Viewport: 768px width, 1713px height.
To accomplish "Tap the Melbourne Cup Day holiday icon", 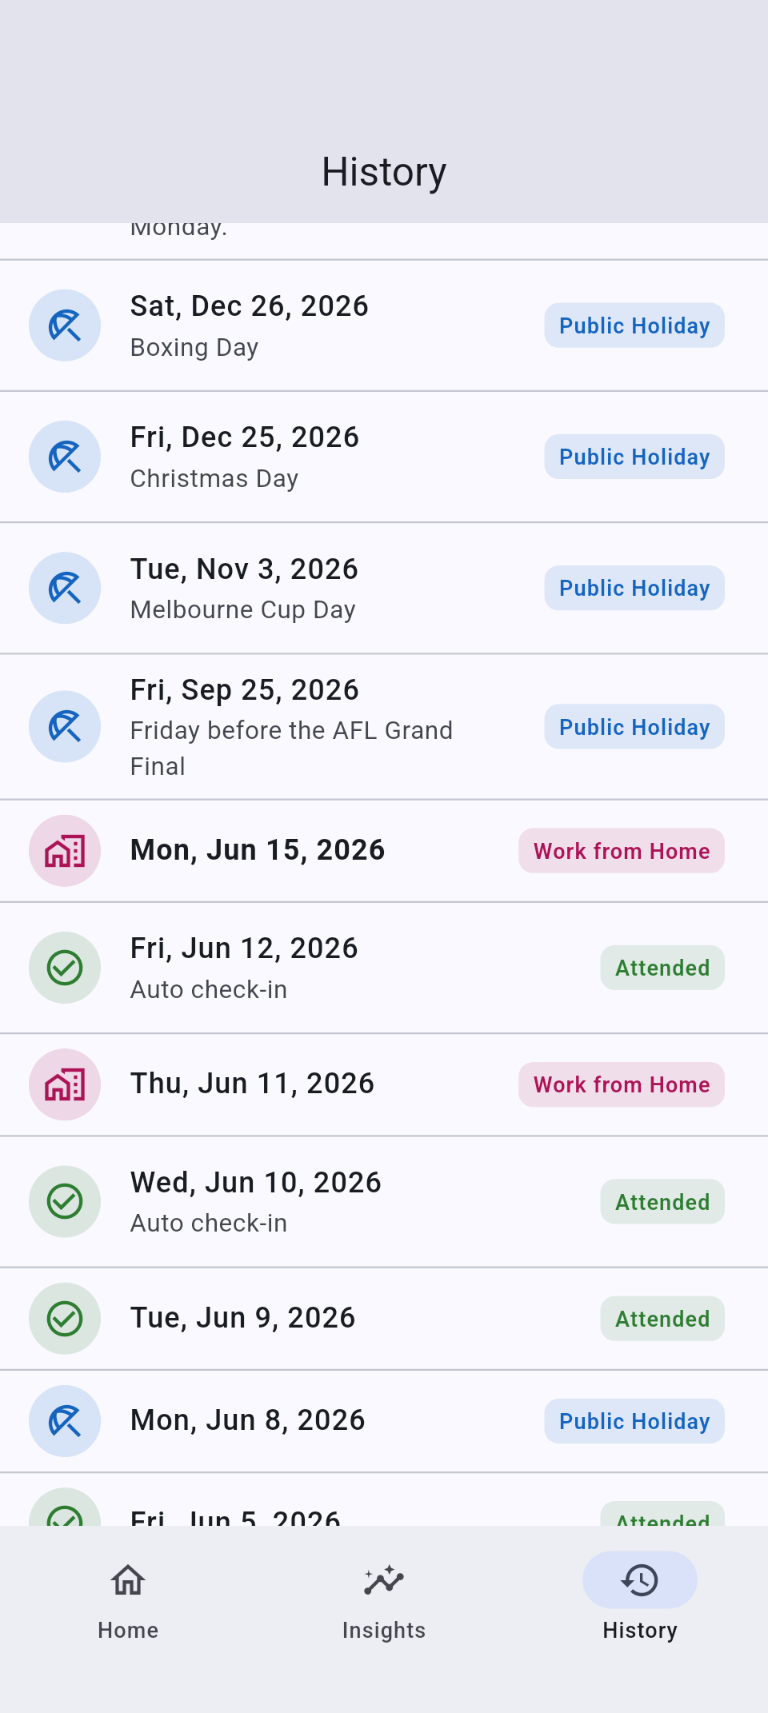I will pos(65,588).
